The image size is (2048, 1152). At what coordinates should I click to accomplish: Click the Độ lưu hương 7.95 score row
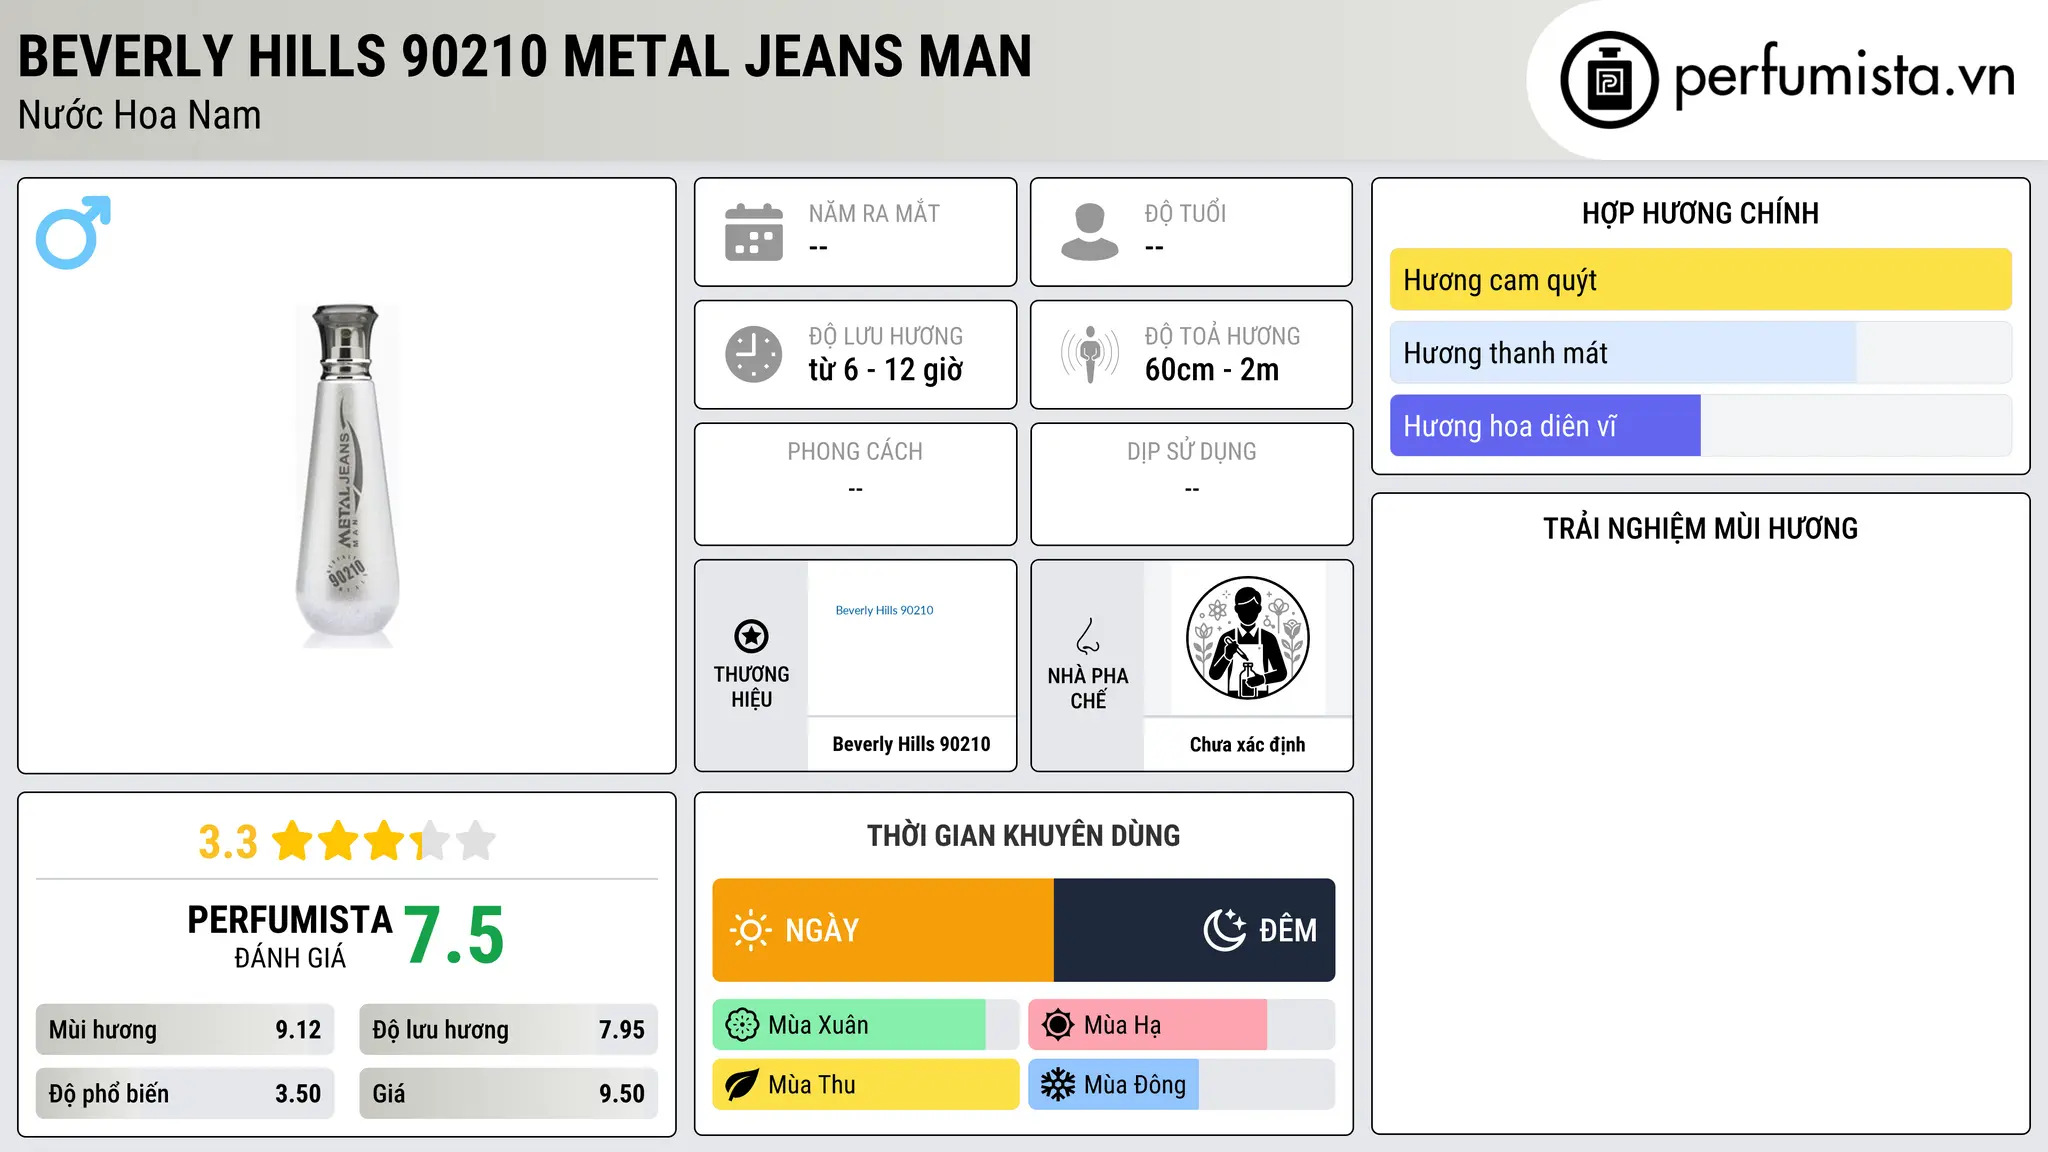(x=508, y=1030)
